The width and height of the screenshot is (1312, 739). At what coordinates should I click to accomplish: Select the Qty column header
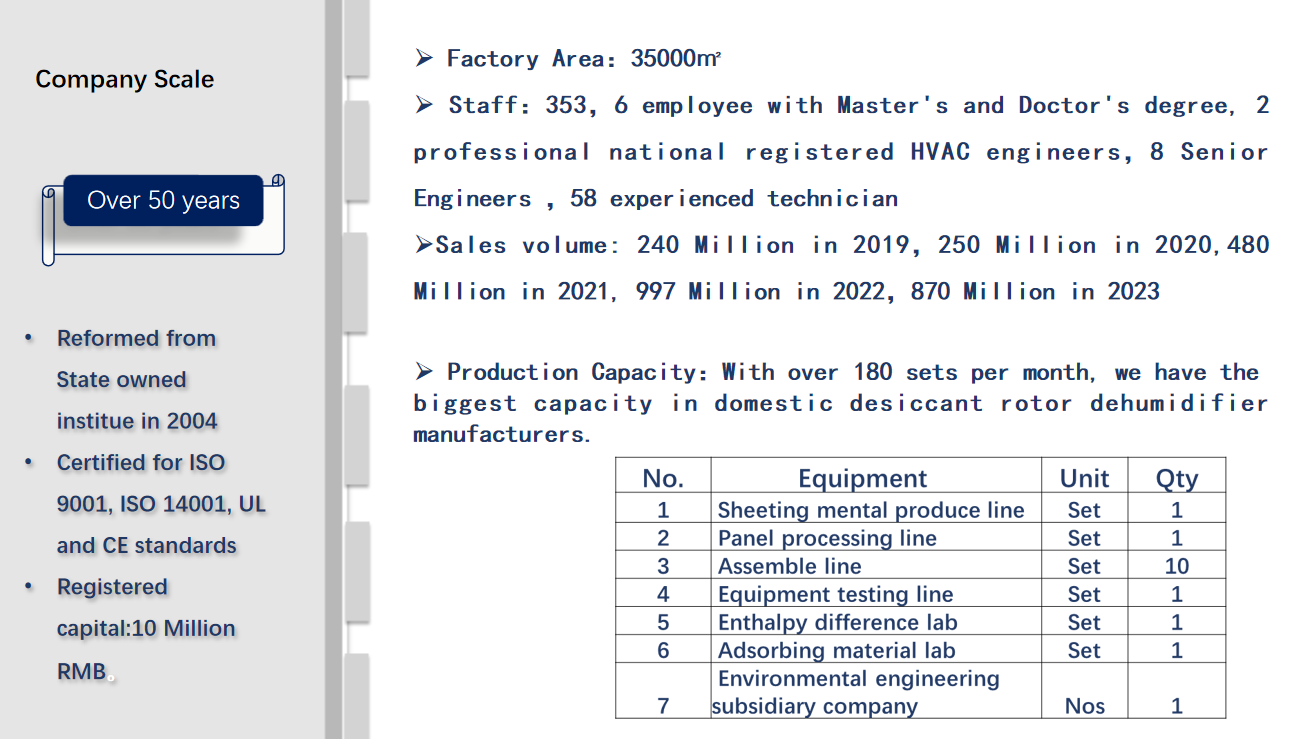[x=1176, y=479]
